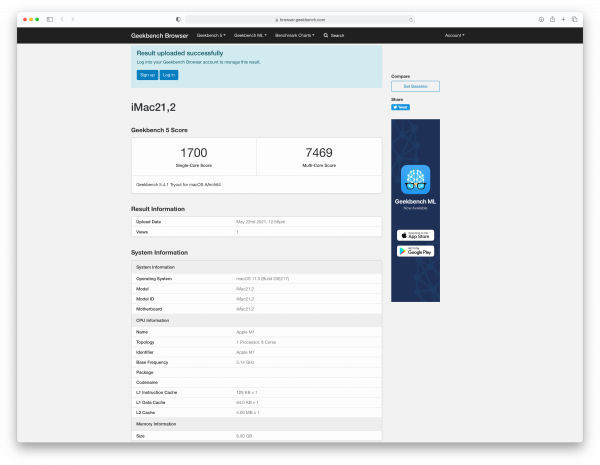Click the Tweet share button
Image resolution: width=600 pixels, height=465 pixels.
pos(400,107)
